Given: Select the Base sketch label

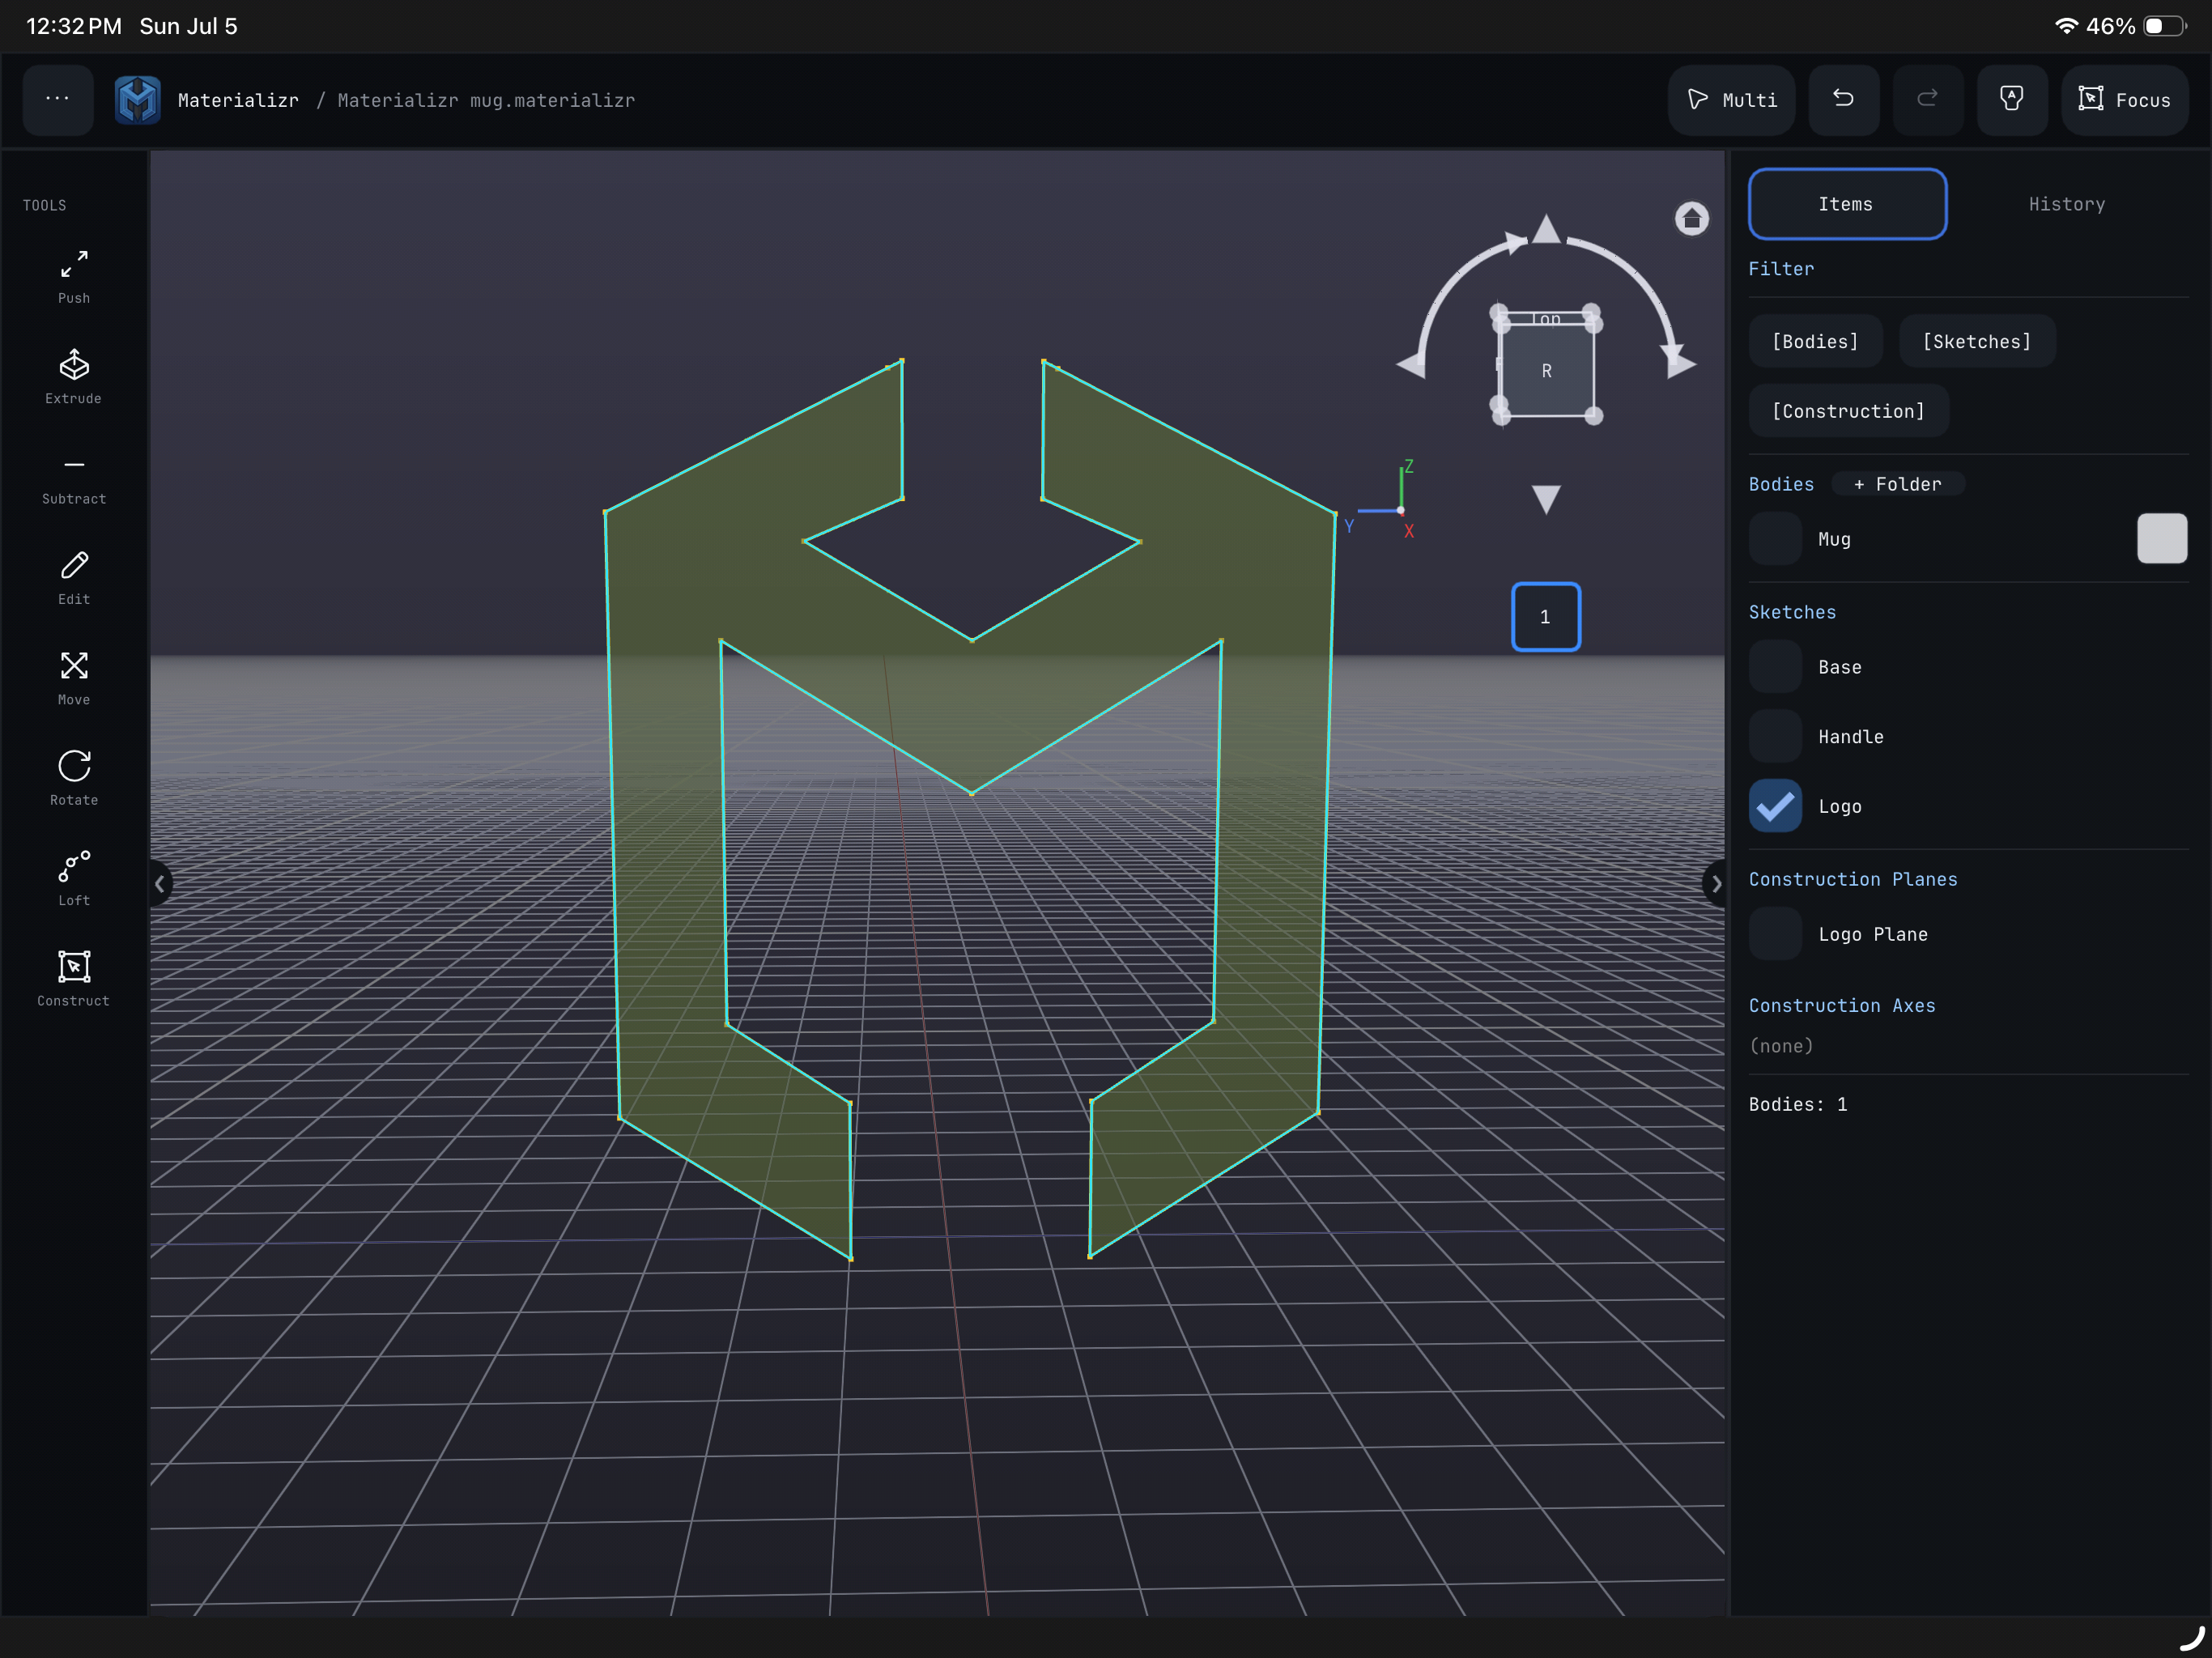Looking at the screenshot, I should 1840,667.
